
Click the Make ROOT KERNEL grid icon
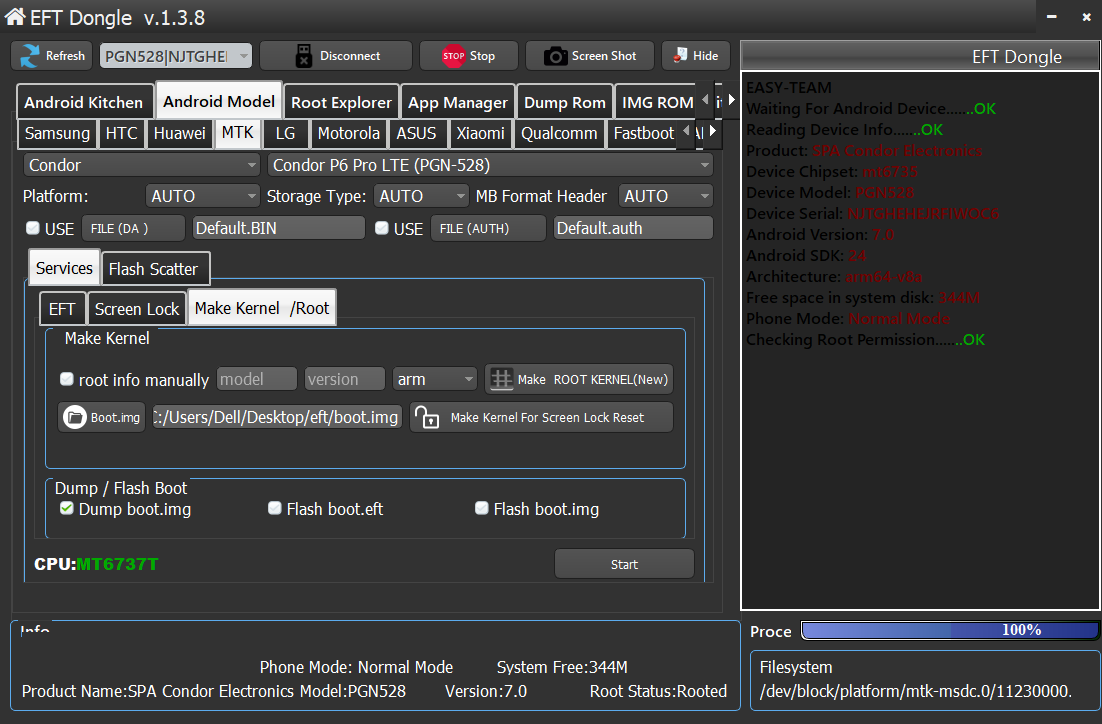(x=501, y=379)
